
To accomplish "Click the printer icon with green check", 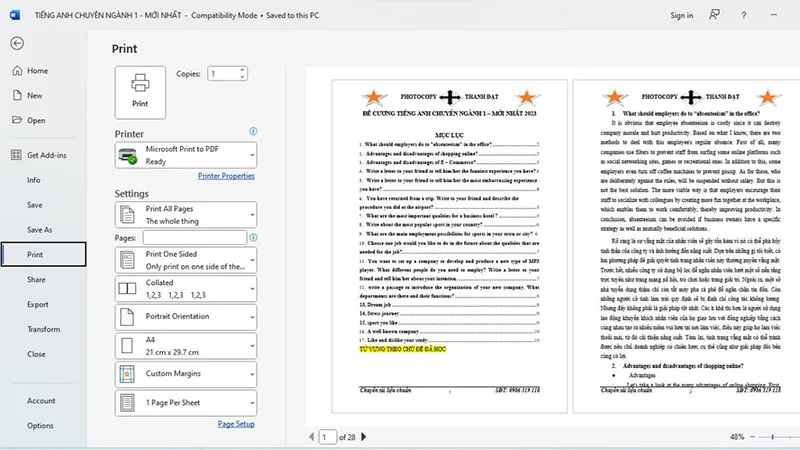I will click(x=127, y=155).
